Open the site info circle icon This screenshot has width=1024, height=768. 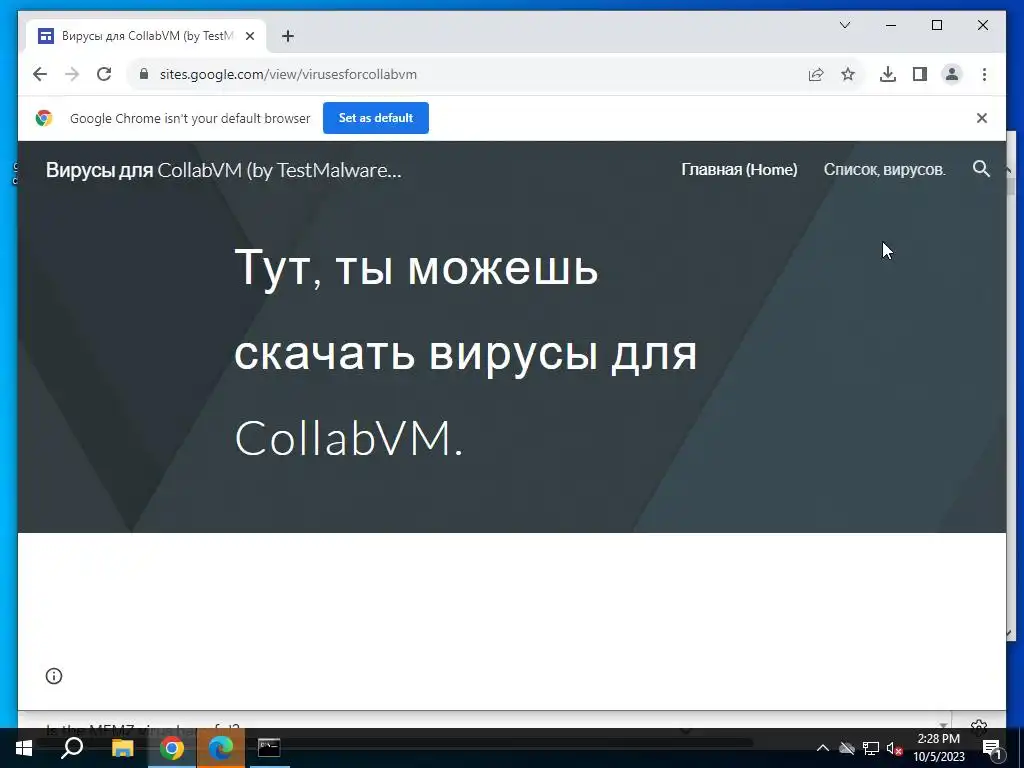click(x=54, y=676)
